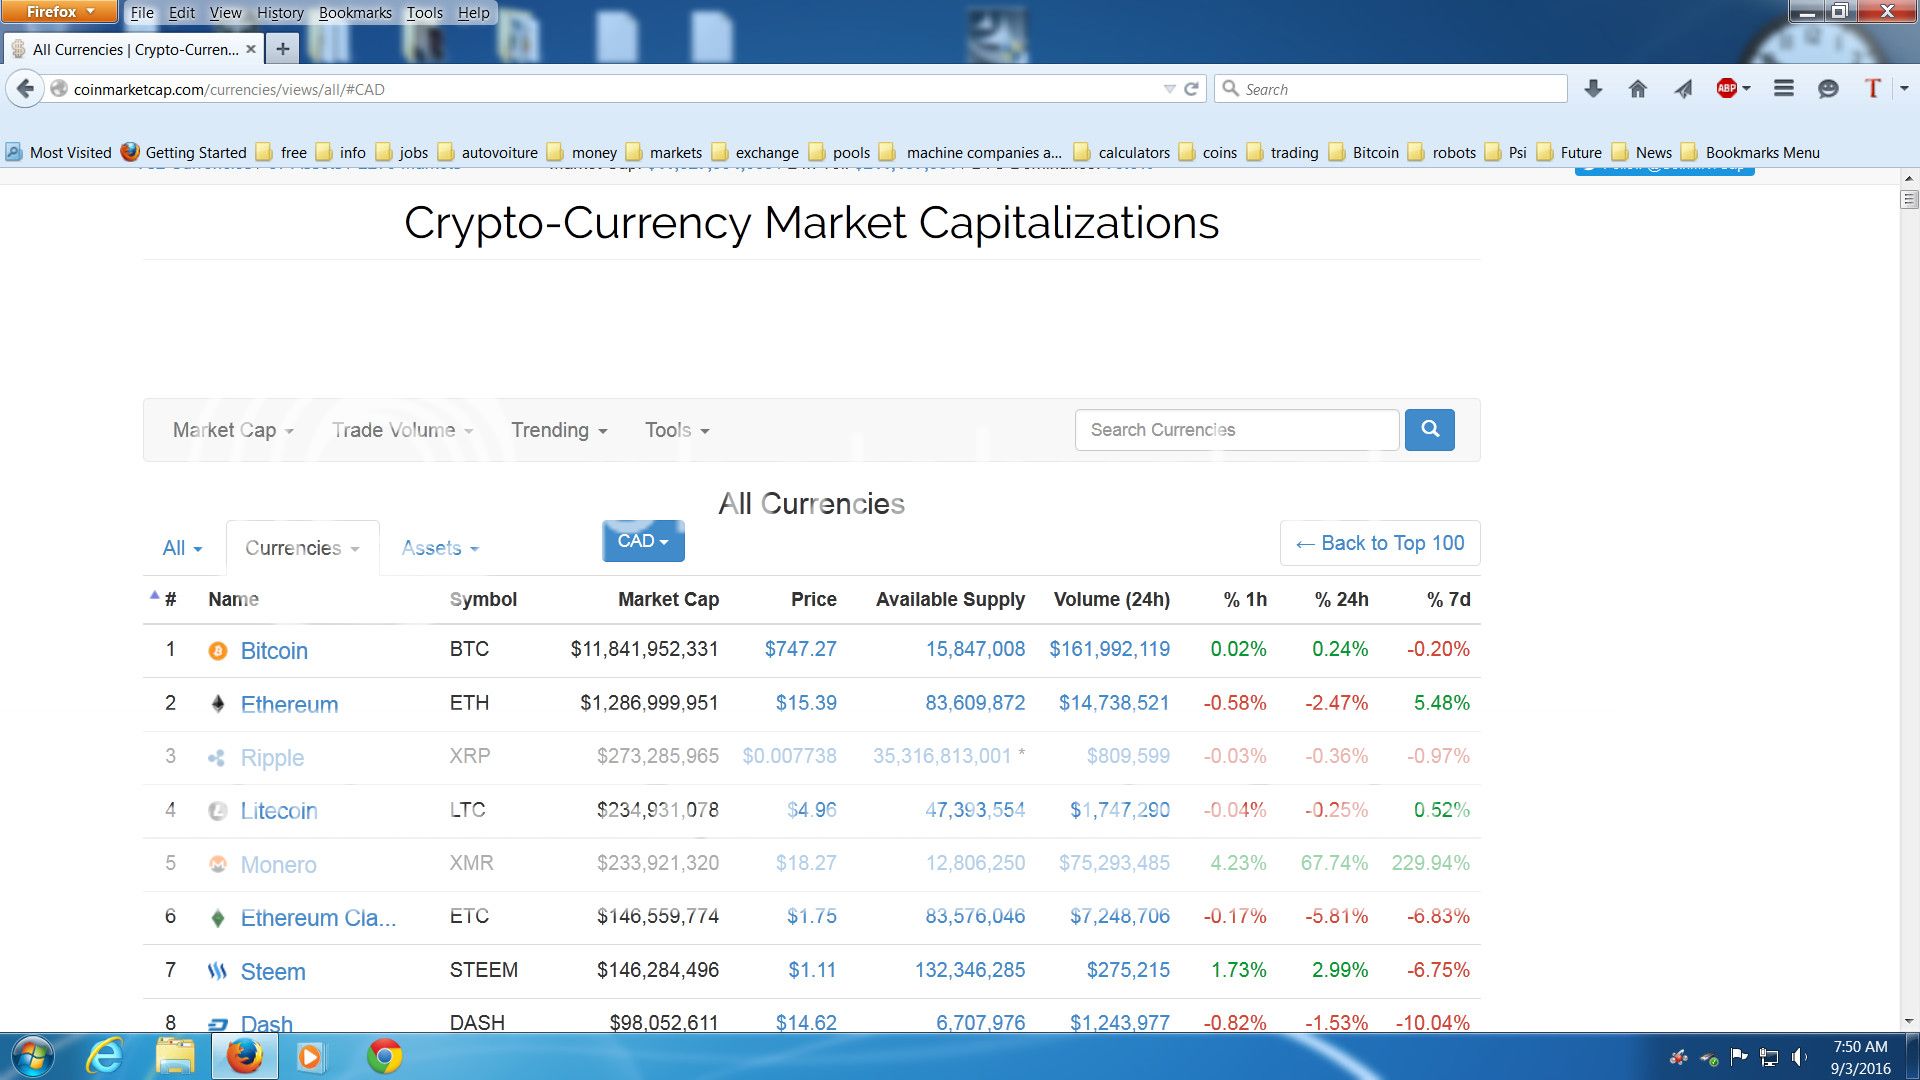Viewport: 1920px width, 1080px height.
Task: Expand the Market Cap dropdown menu
Action: (x=233, y=430)
